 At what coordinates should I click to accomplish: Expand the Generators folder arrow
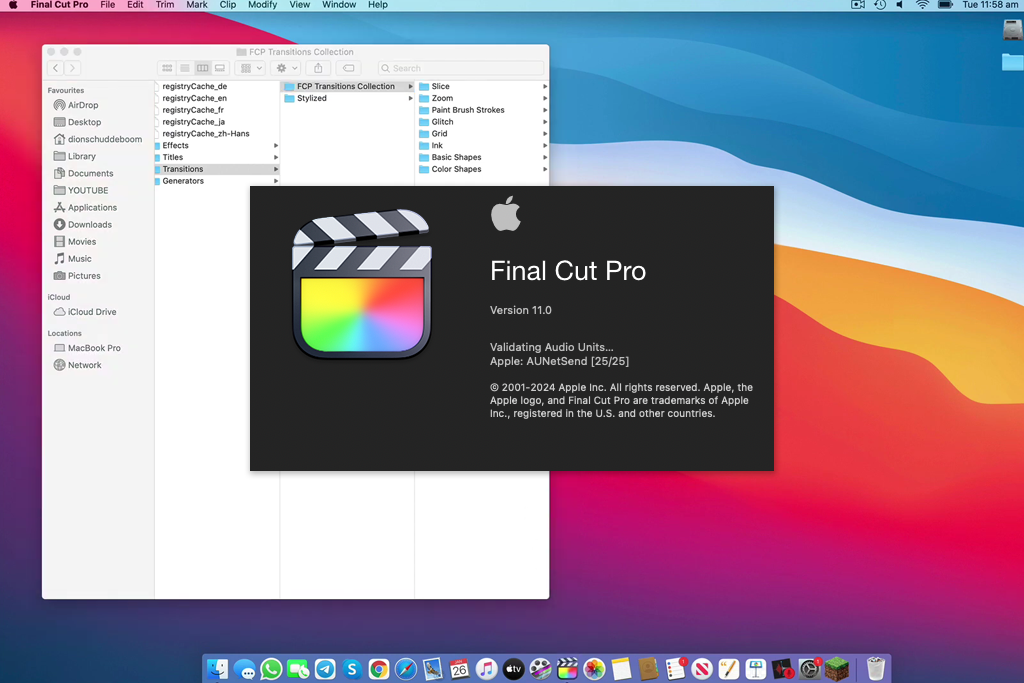pos(276,181)
